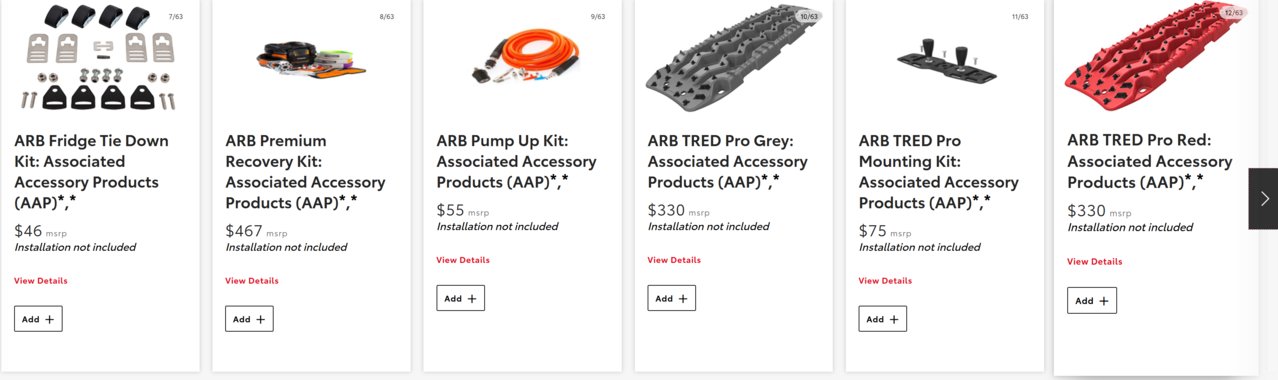Screen dimensions: 1278x380
Task: Open the orange Pump Up Kit hose image
Action: pos(523,60)
